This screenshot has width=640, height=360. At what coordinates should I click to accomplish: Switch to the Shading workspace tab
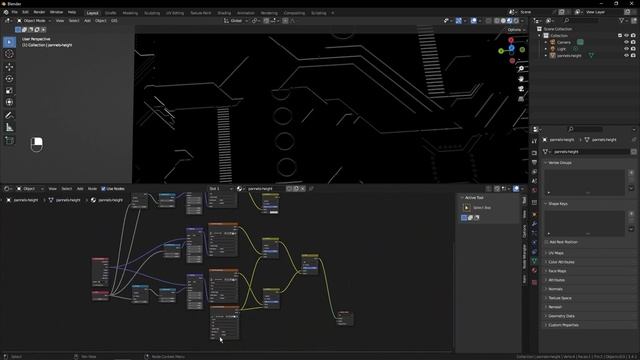pyautogui.click(x=224, y=13)
